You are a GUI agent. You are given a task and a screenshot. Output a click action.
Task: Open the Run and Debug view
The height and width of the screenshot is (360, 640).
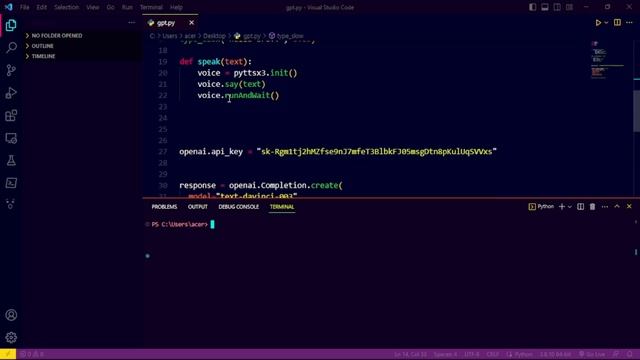[11, 93]
